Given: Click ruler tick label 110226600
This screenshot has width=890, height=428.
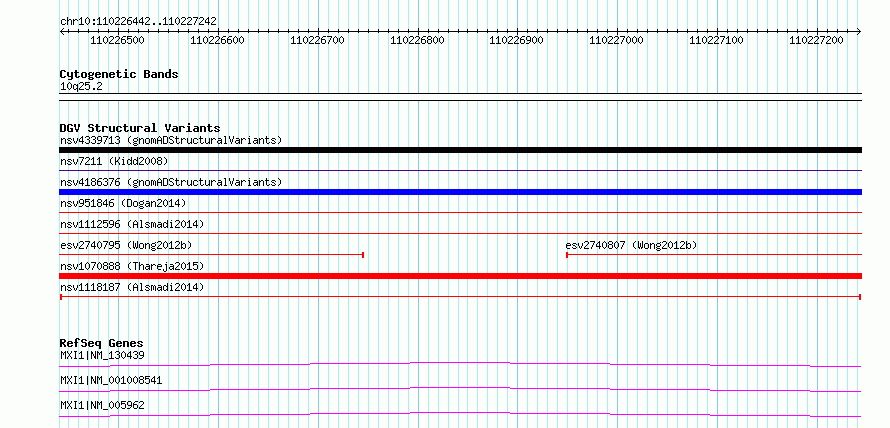Looking at the screenshot, I should click(x=217, y=40).
